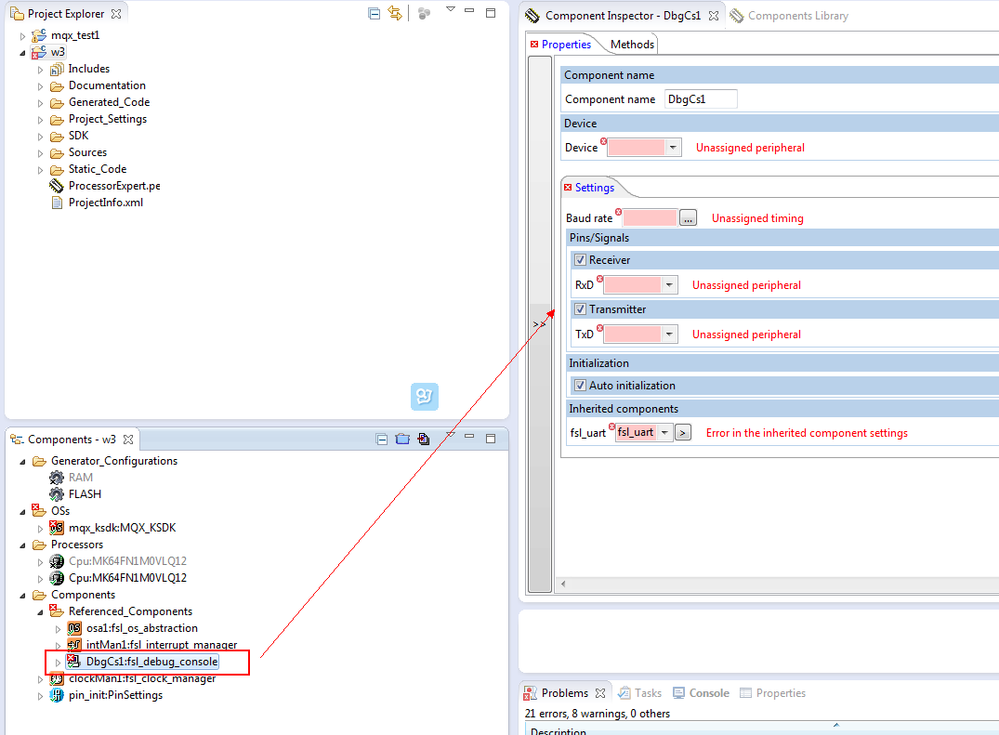Collapse the Generator_Configurations node

(22, 462)
